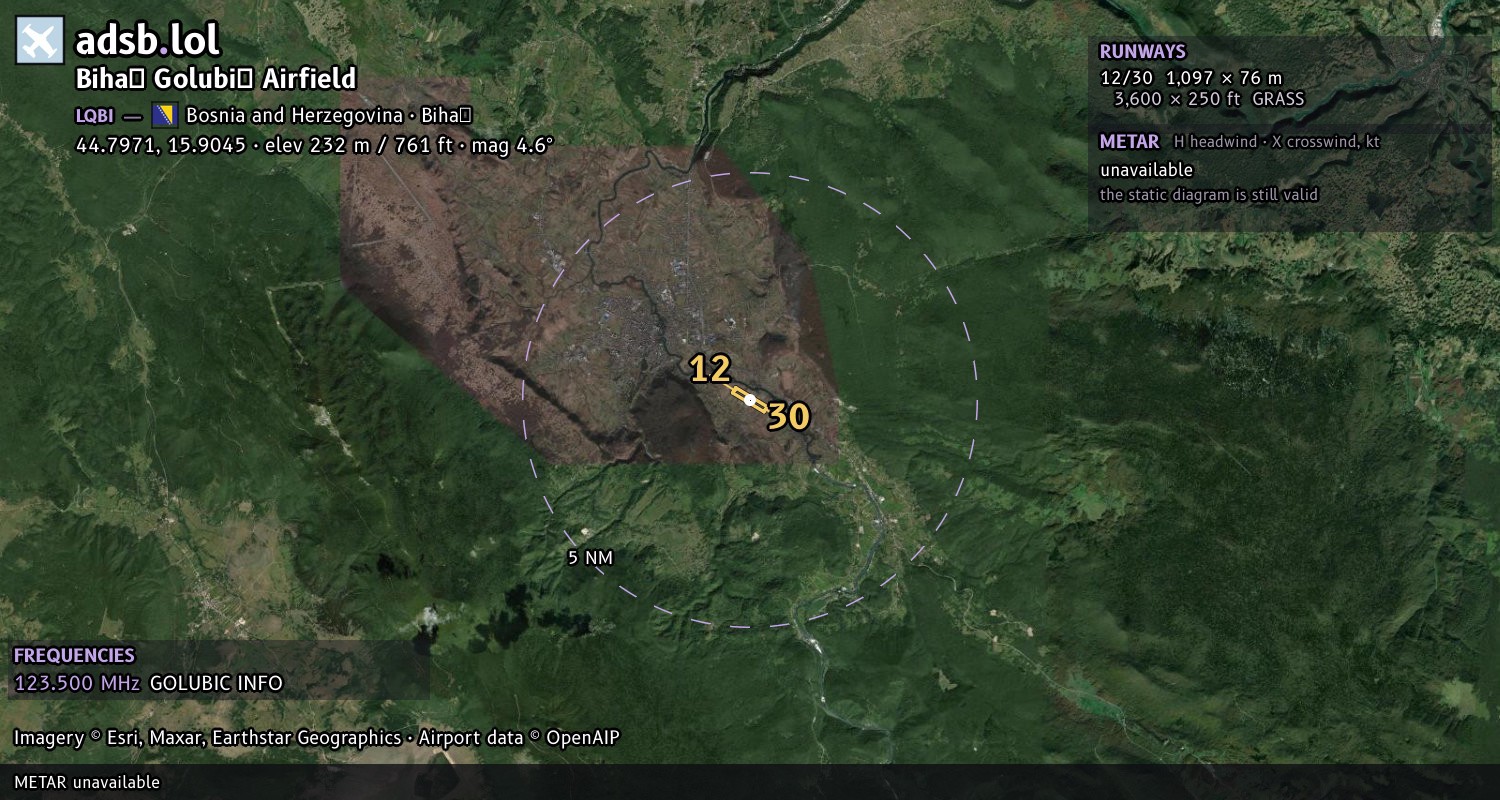The image size is (1500, 800).
Task: Click the runway 30 end label
Action: (x=788, y=417)
